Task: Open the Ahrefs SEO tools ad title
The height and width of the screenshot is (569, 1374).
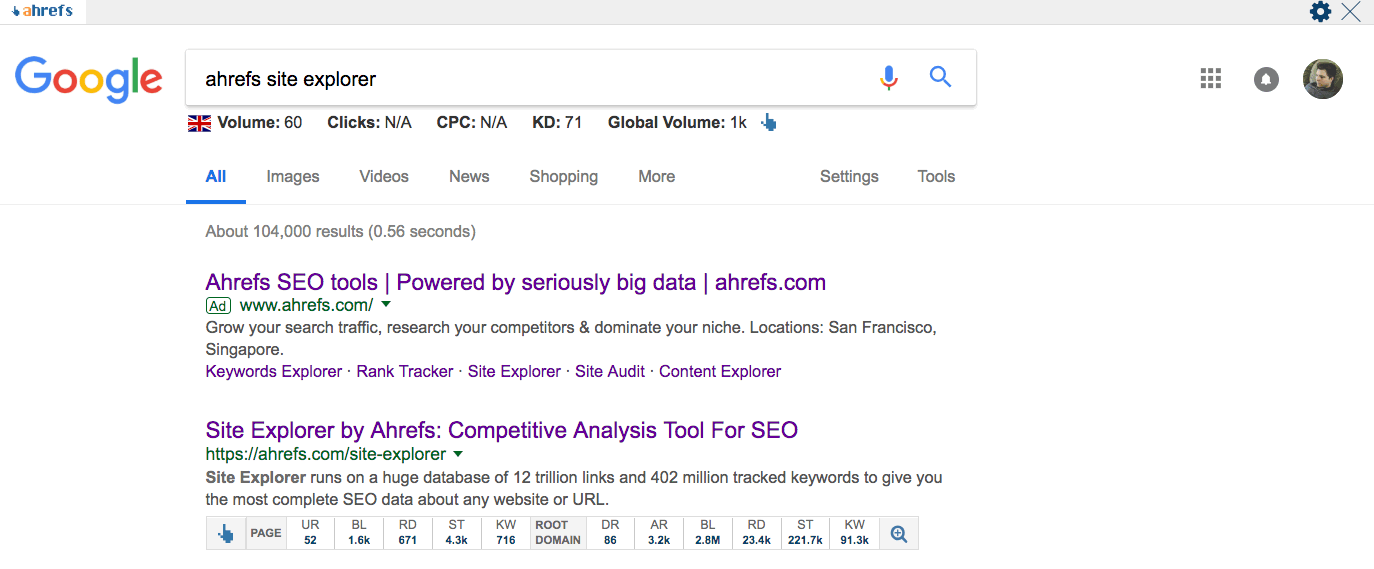Action: coord(516,282)
